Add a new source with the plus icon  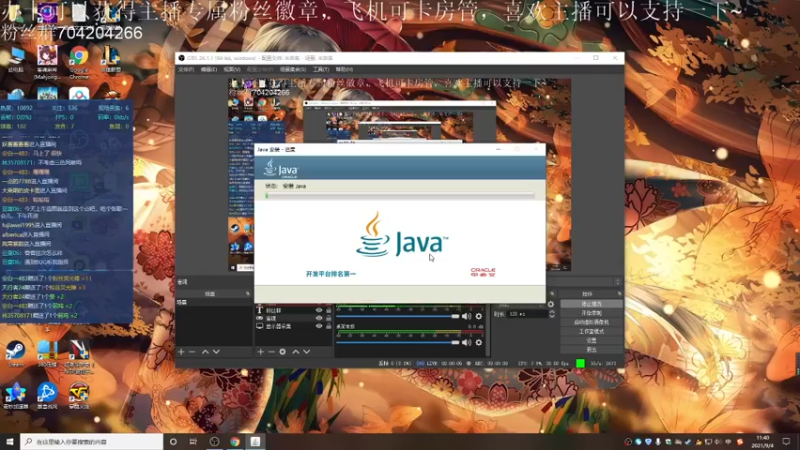[x=261, y=352]
